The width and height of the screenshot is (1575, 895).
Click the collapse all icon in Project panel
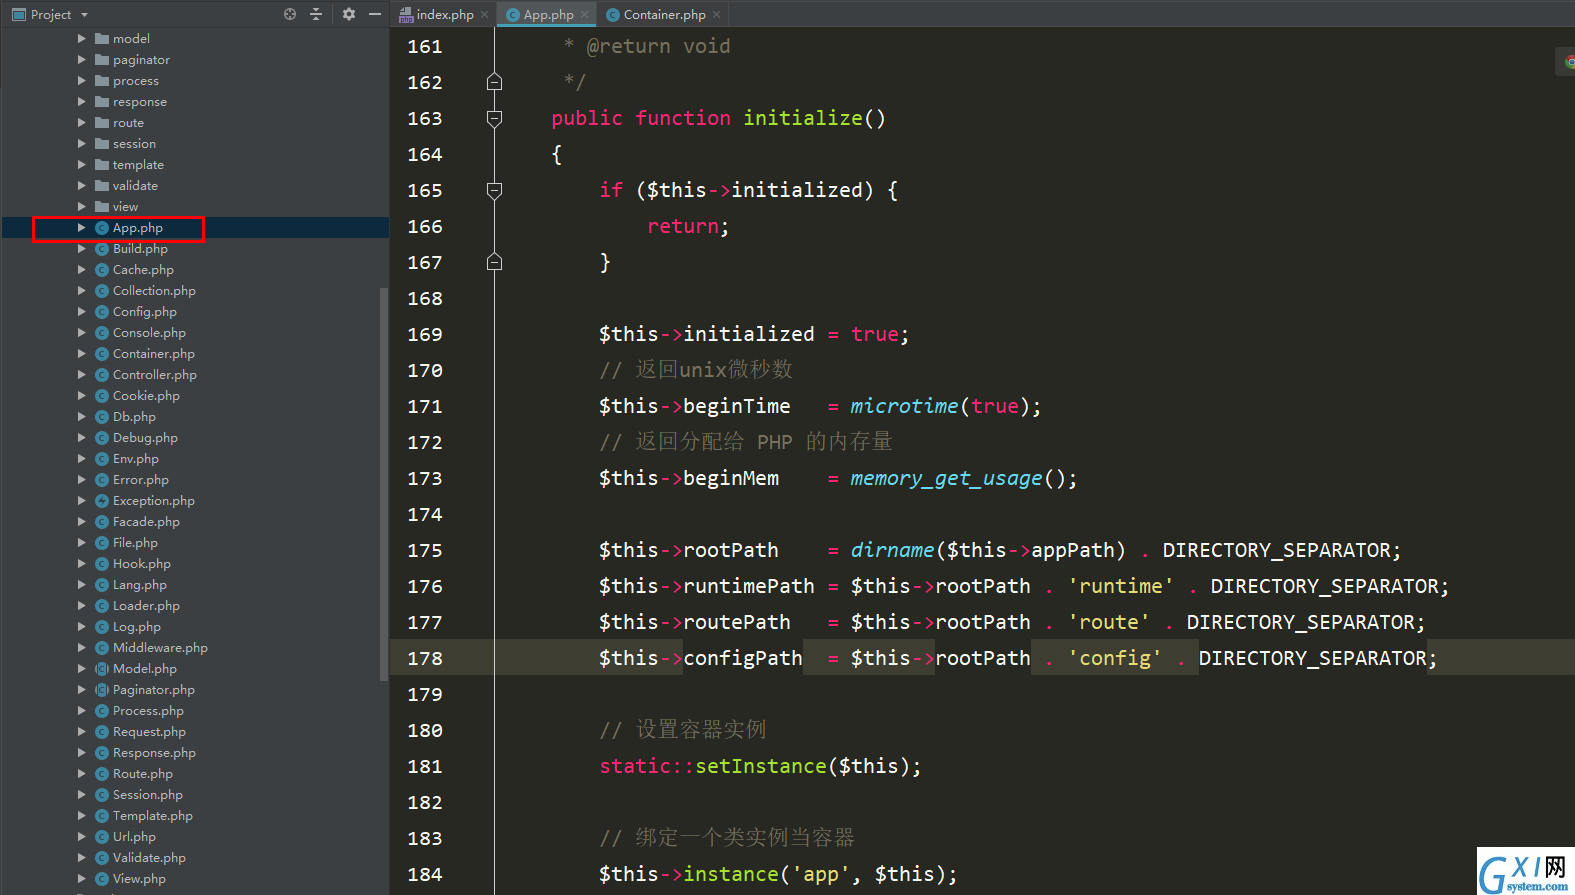(316, 14)
